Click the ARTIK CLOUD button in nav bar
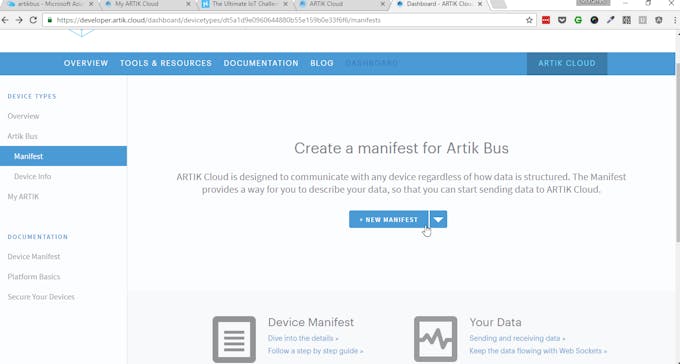The height and width of the screenshot is (364, 680). coord(567,63)
